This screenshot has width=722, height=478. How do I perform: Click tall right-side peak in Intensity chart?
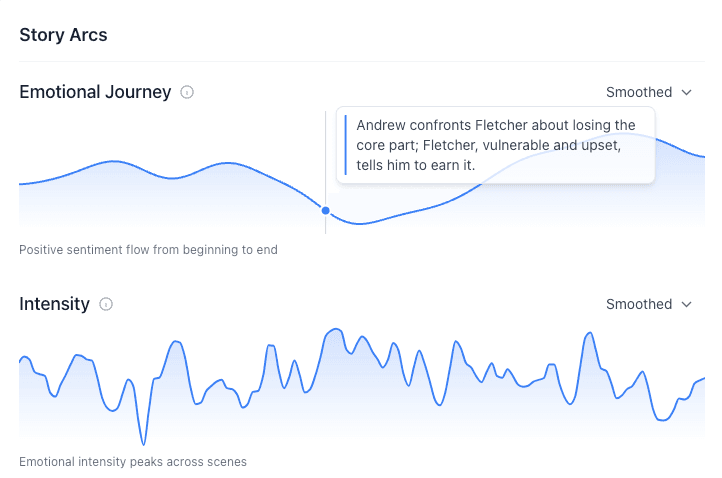[x=589, y=333]
